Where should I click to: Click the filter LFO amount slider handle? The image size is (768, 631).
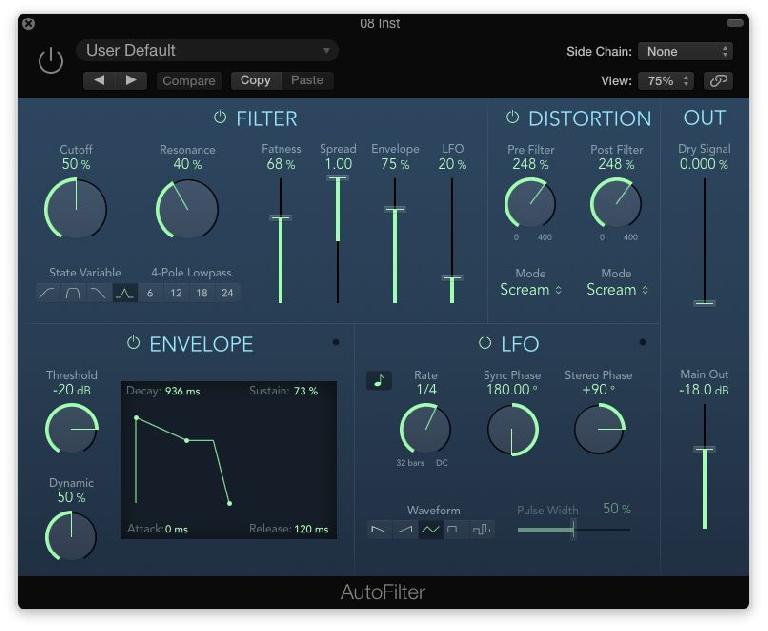click(452, 278)
